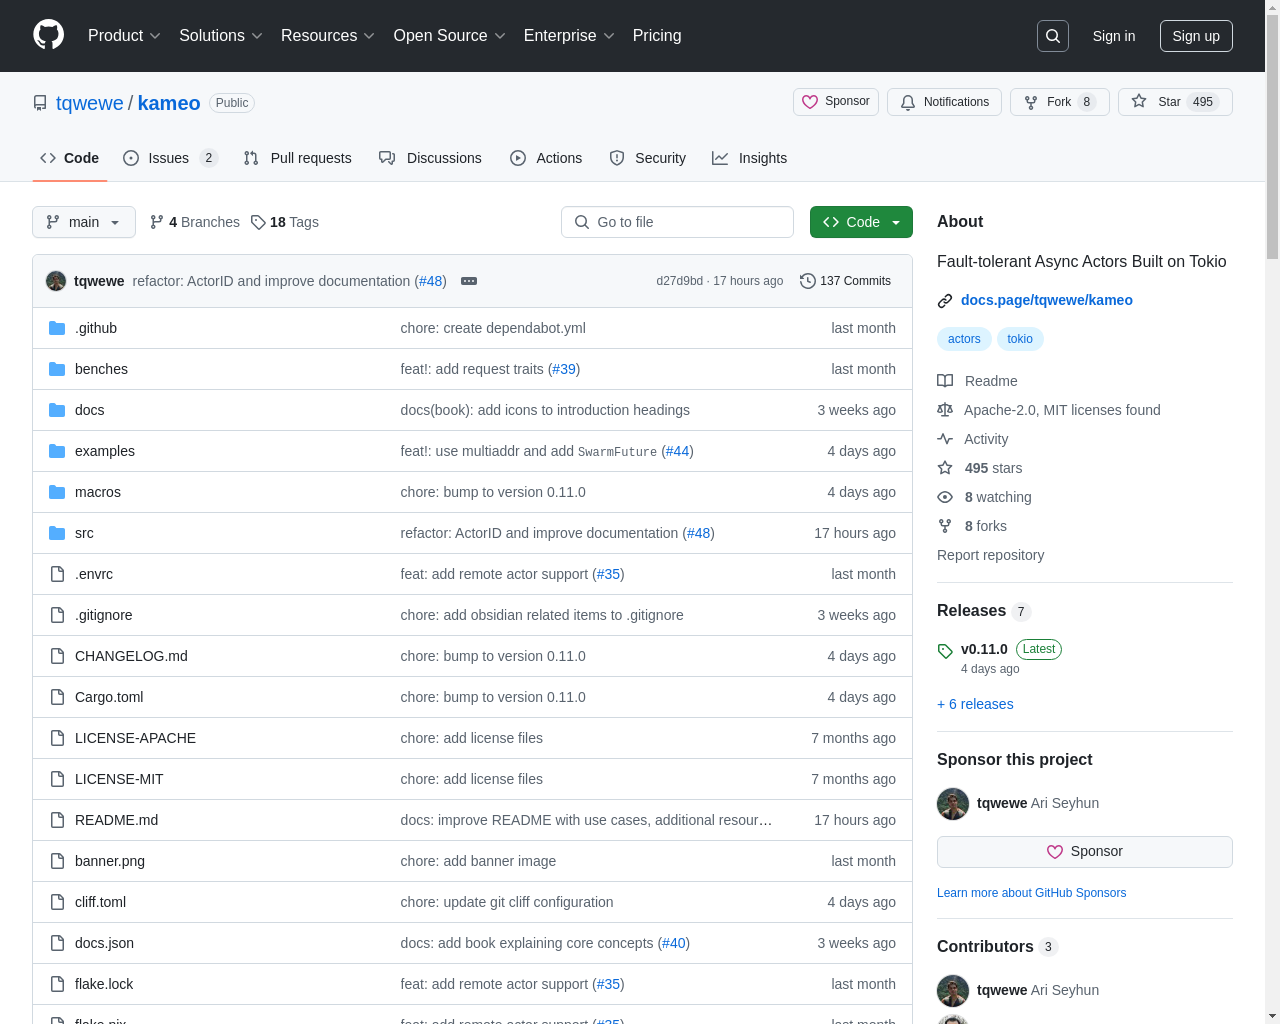Click the tokio topic tag

(x=1020, y=339)
